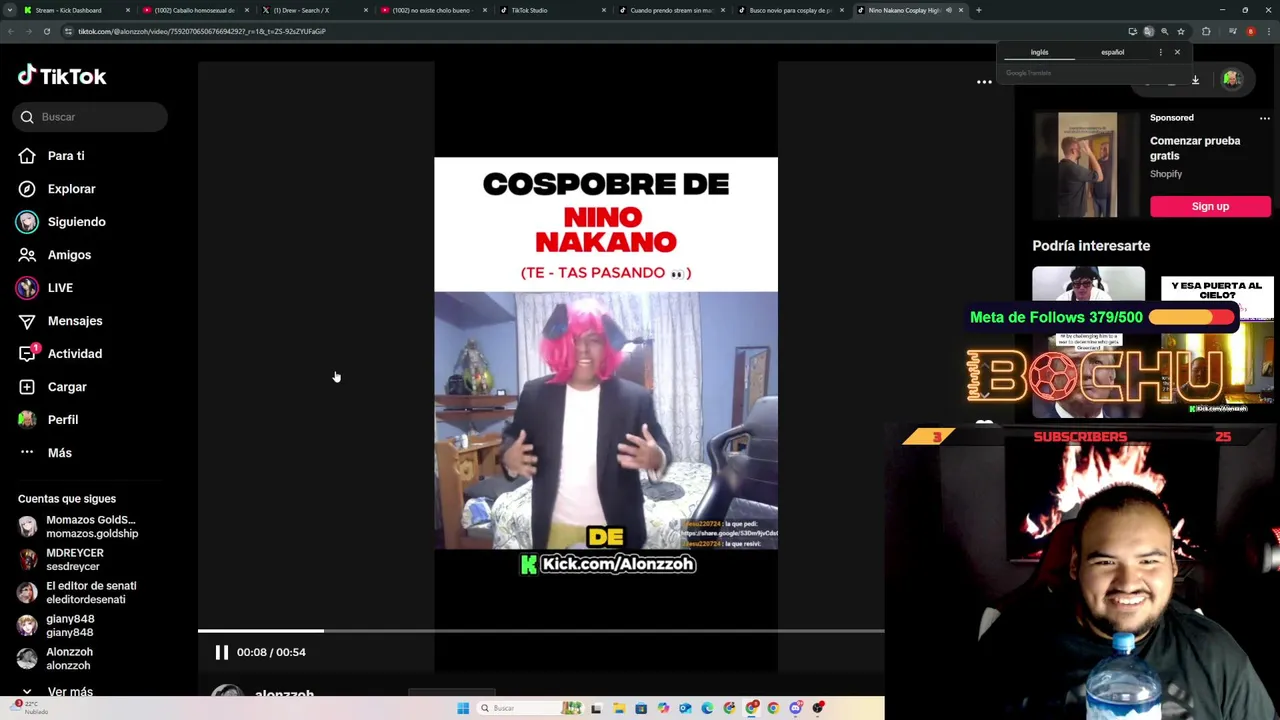
Task: Open Microsoft Store in the taskbar
Action: click(x=641, y=708)
